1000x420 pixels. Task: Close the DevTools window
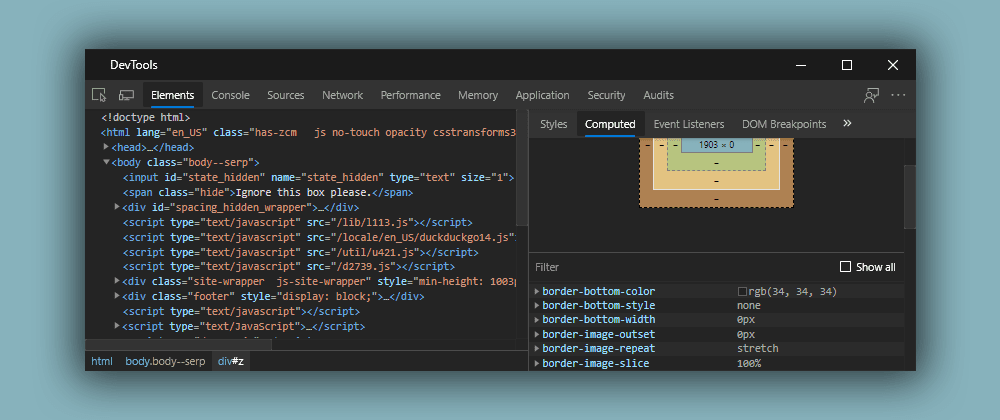[x=893, y=65]
